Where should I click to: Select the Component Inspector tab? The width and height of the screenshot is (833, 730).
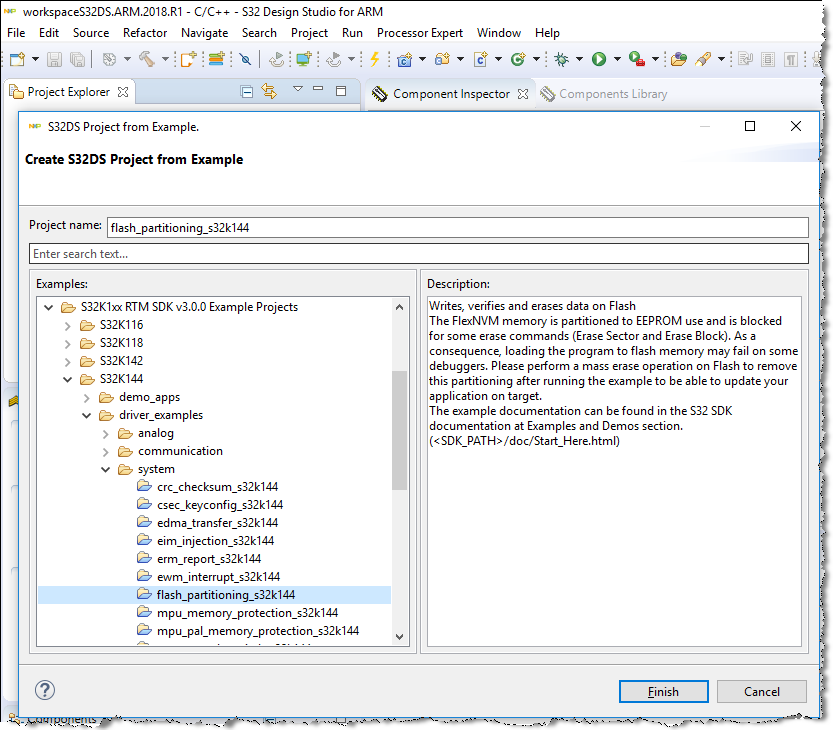pos(451,94)
